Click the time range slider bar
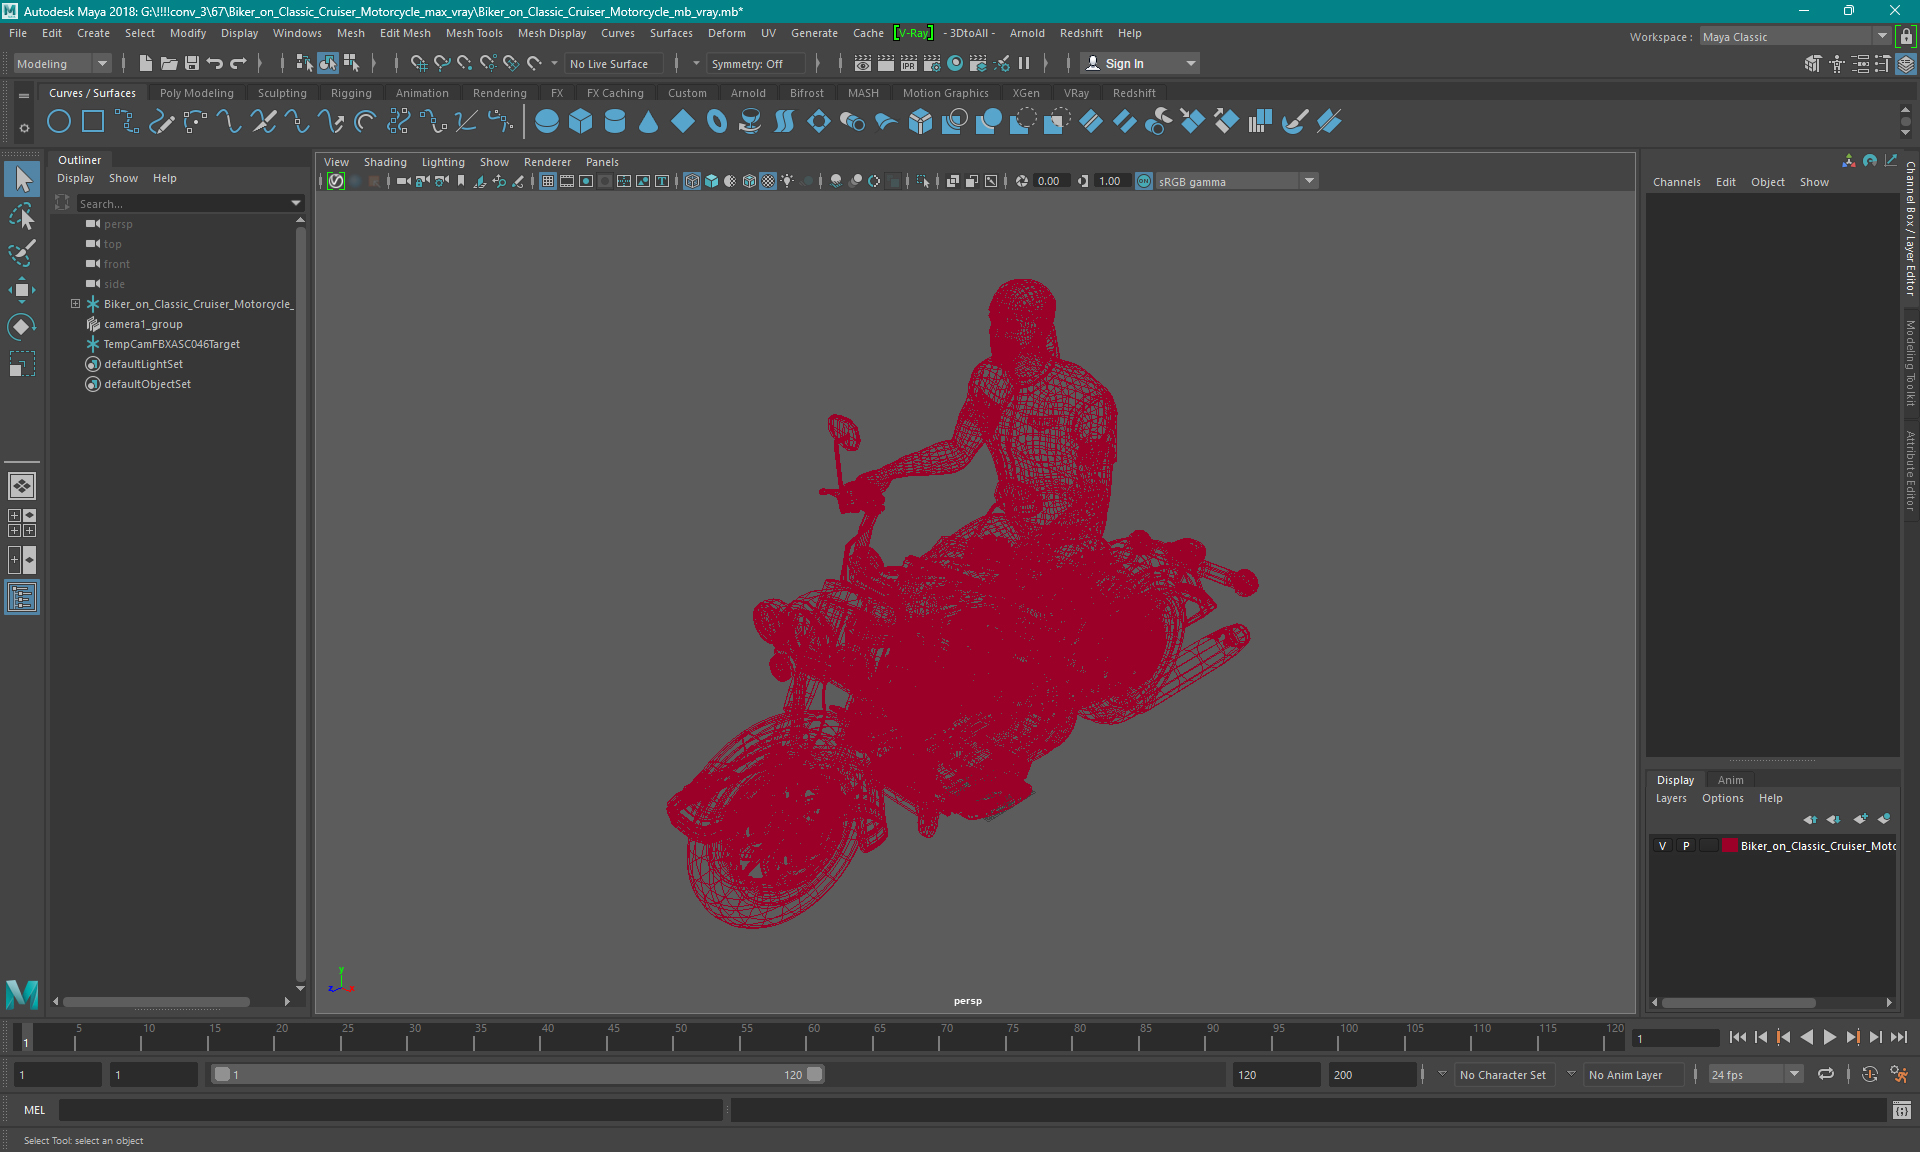The width and height of the screenshot is (1920, 1152). pos(518,1074)
